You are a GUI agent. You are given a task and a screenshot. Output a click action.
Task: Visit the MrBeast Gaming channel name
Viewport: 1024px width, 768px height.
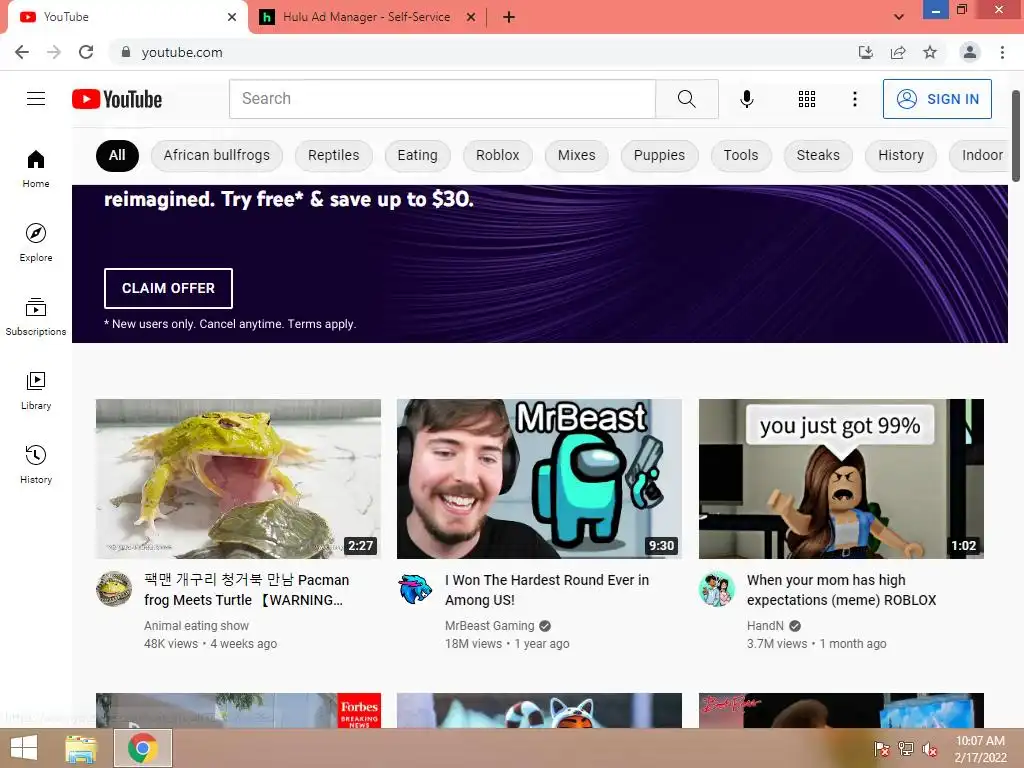[489, 626]
